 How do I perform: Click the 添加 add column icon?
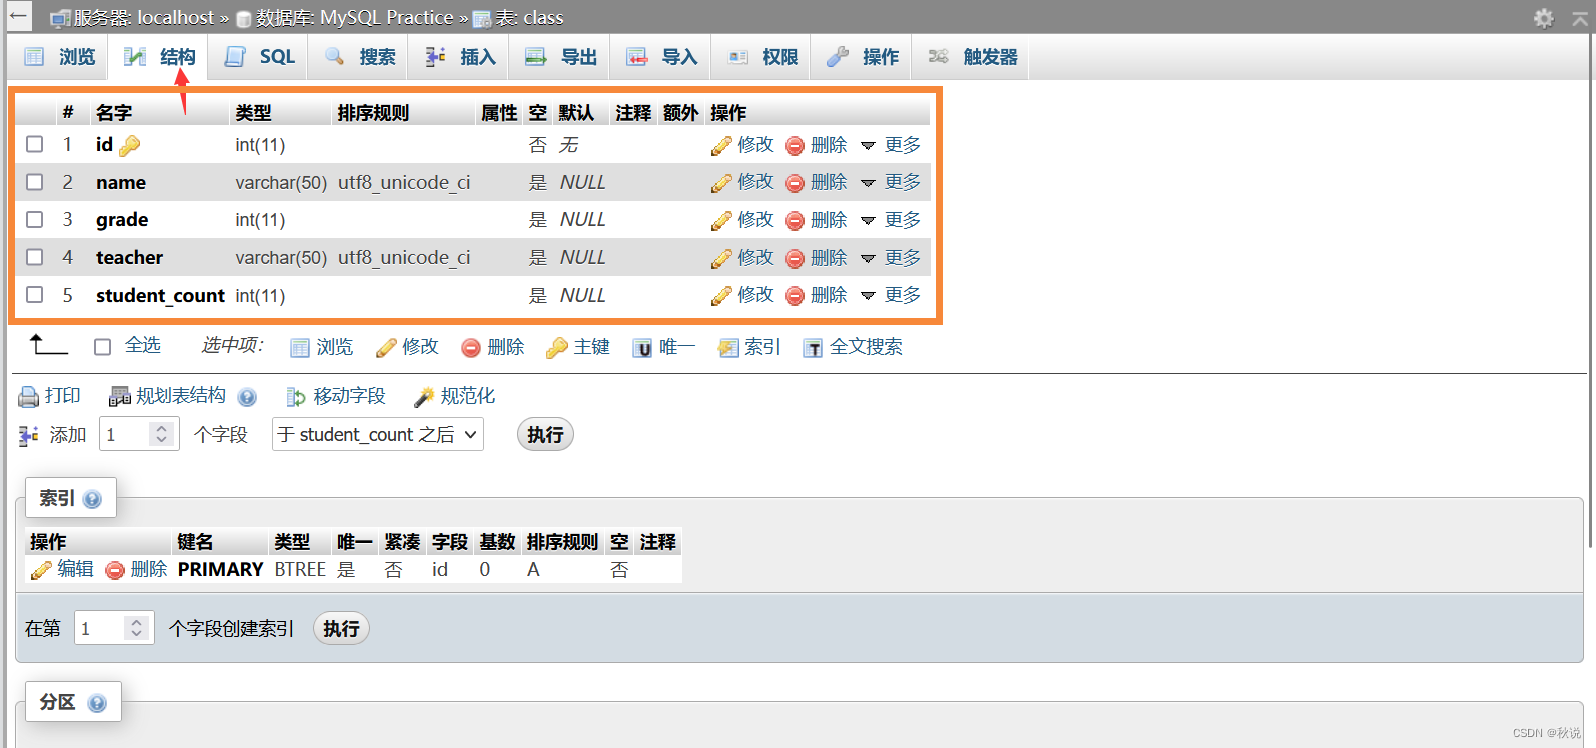click(29, 435)
